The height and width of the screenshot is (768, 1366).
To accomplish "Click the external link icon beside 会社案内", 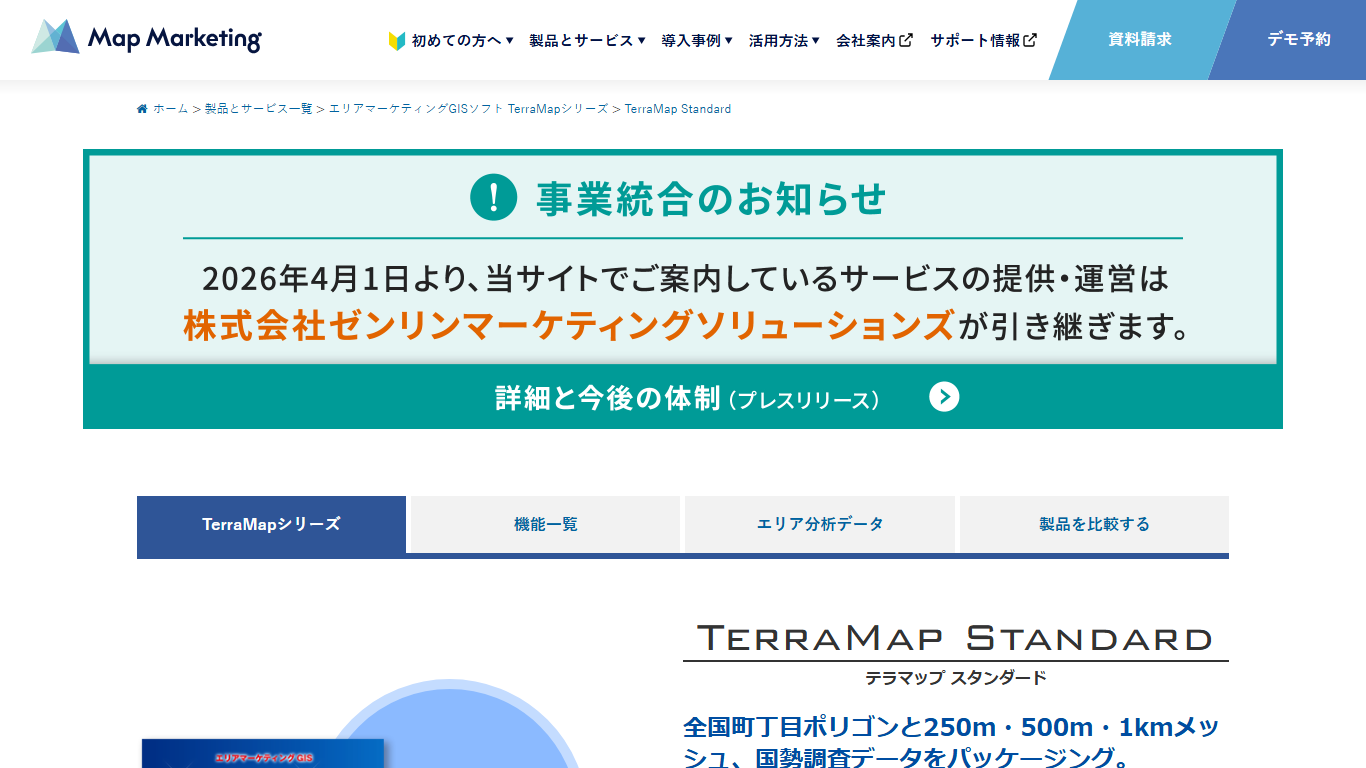I will (x=906, y=41).
